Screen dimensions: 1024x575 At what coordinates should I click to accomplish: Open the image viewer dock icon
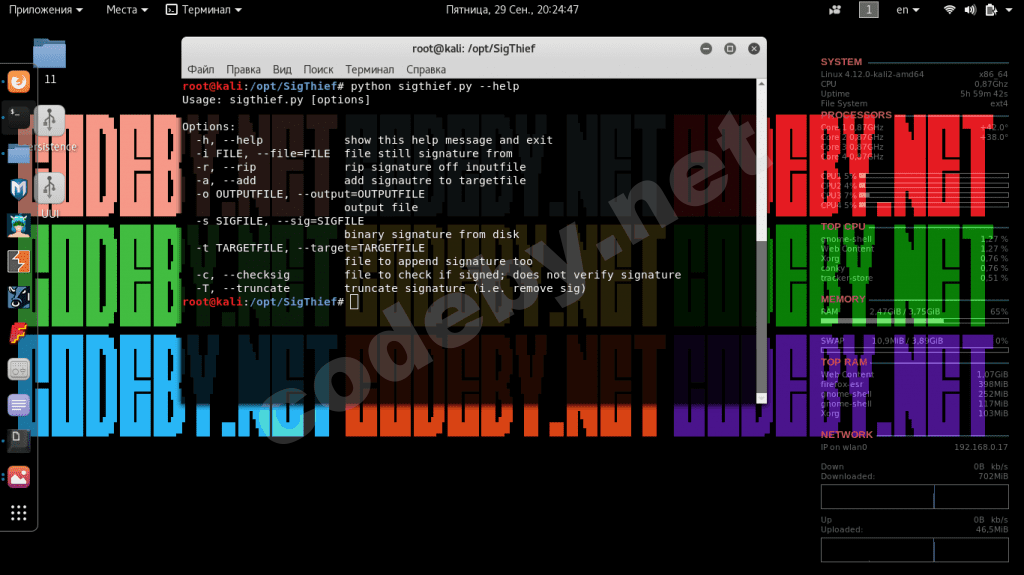point(18,477)
